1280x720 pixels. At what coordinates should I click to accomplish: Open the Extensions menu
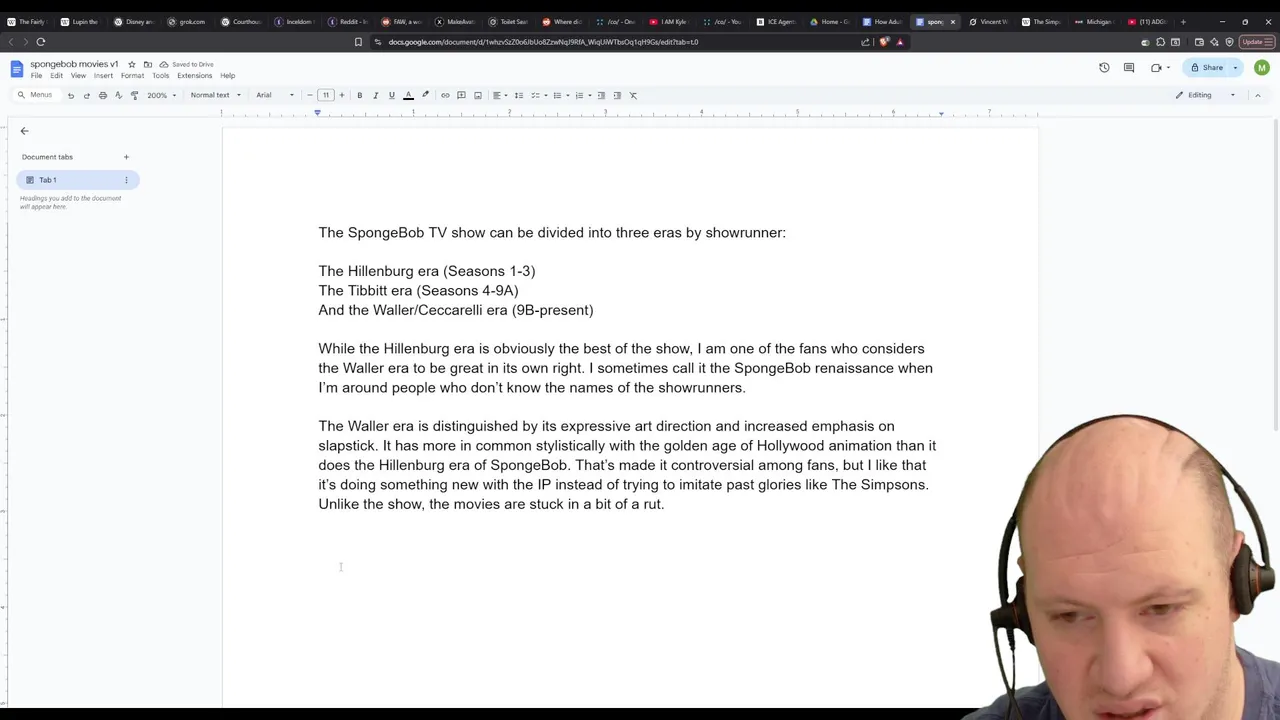[194, 76]
